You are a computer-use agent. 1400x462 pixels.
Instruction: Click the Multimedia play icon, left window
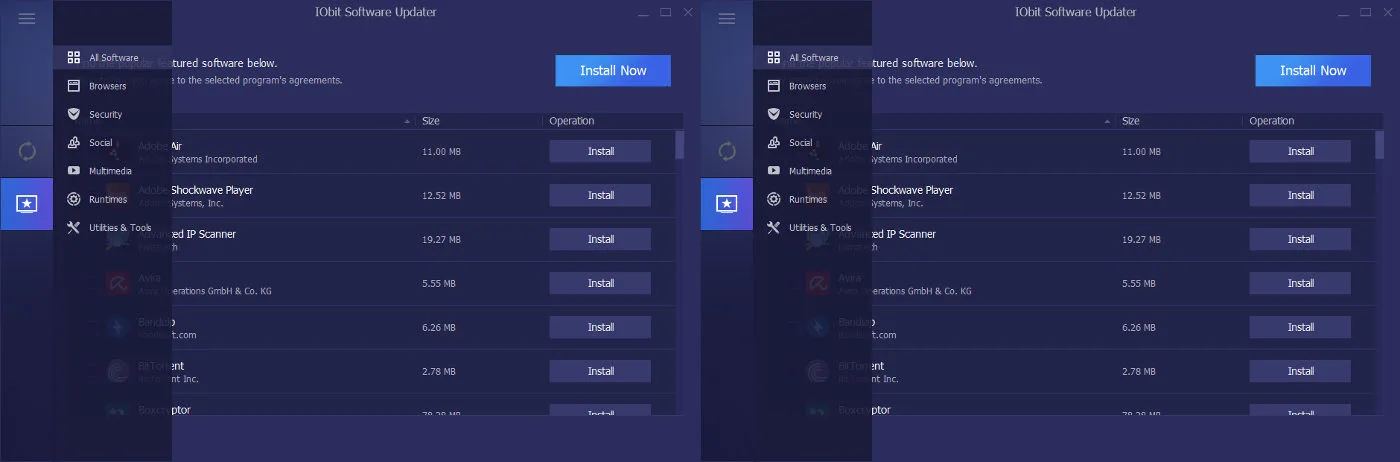[x=74, y=171]
